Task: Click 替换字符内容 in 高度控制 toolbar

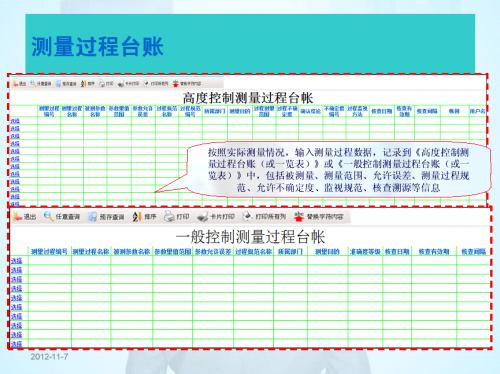Action: pos(187,84)
